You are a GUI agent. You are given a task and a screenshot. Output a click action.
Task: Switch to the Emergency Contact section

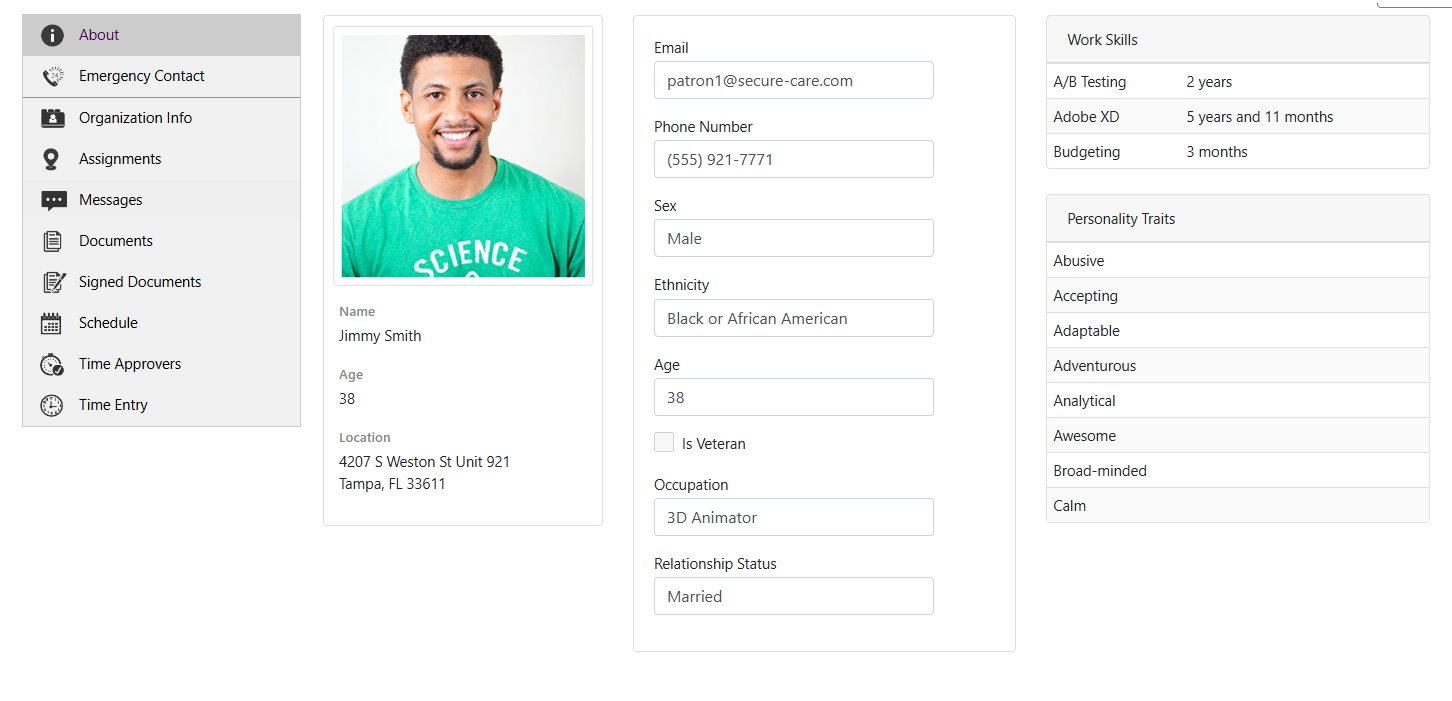[x=141, y=76]
